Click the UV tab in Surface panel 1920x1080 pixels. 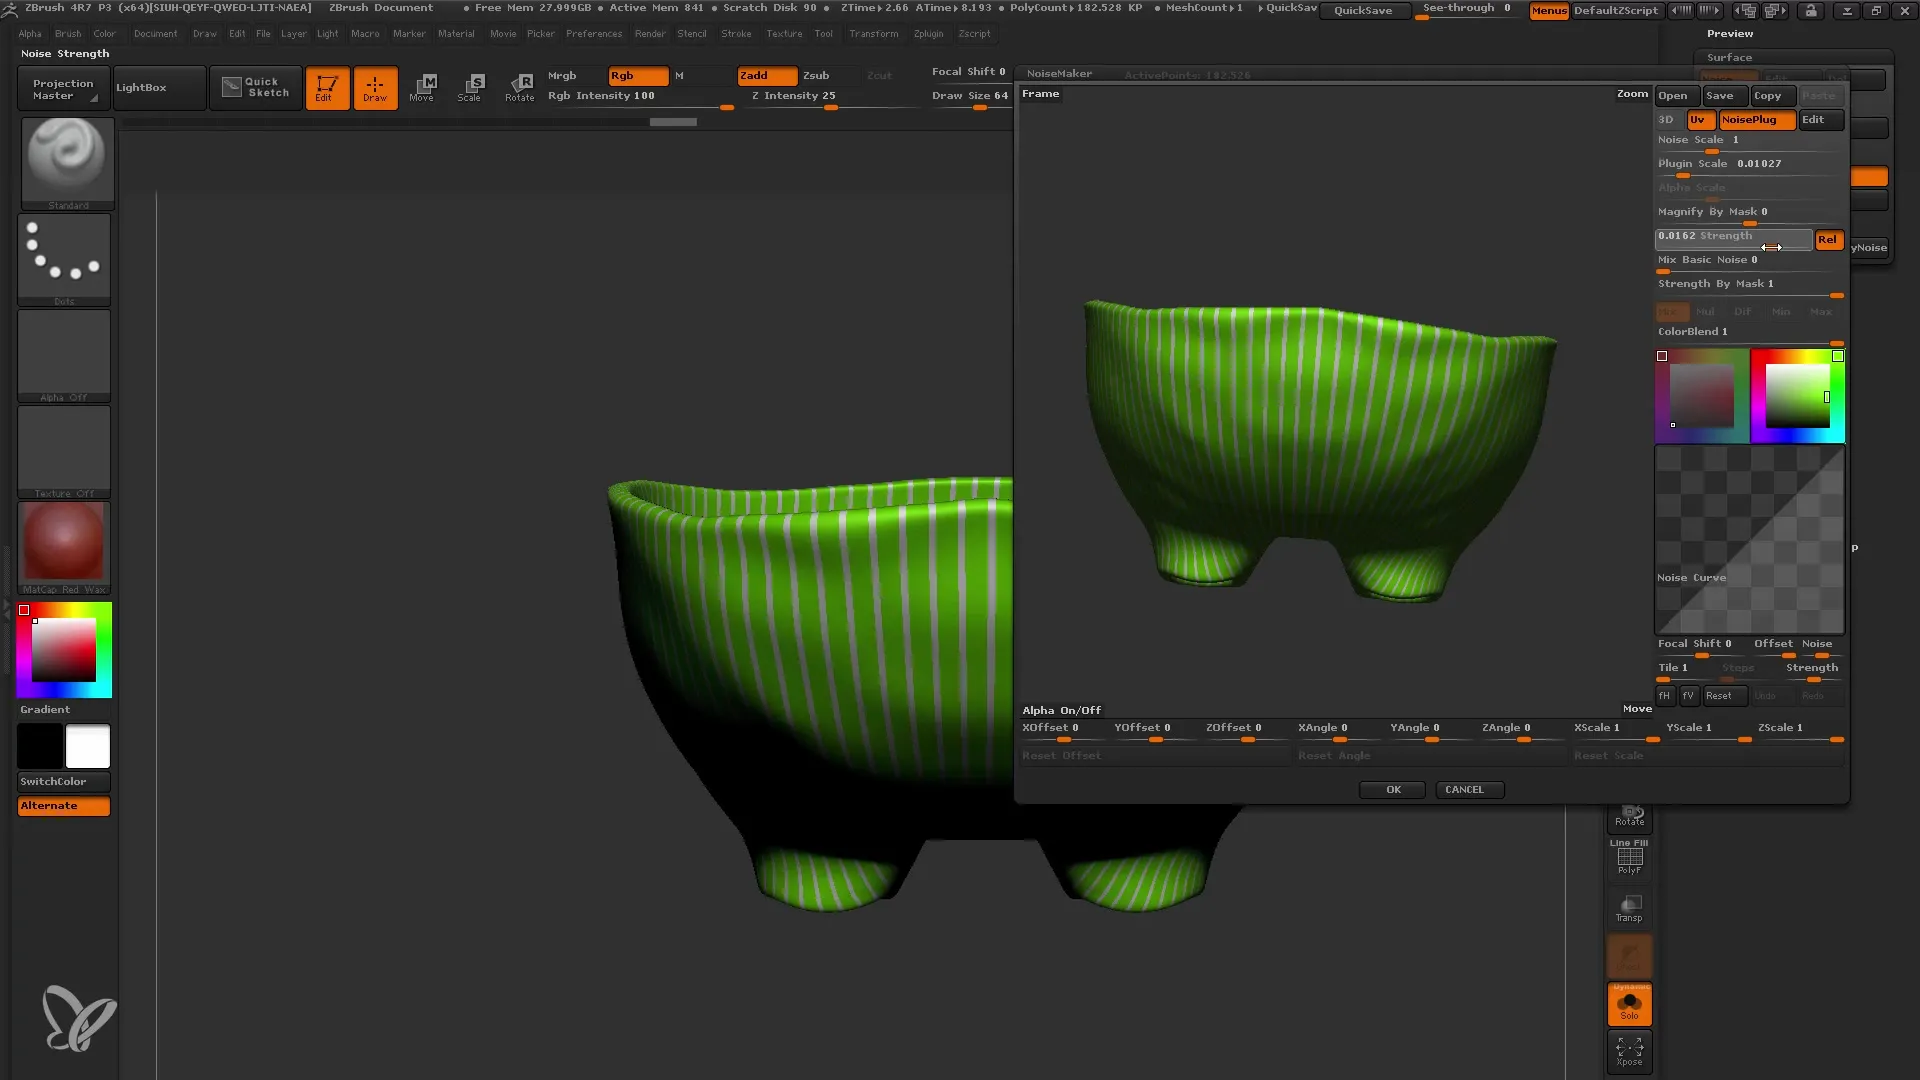[1697, 119]
